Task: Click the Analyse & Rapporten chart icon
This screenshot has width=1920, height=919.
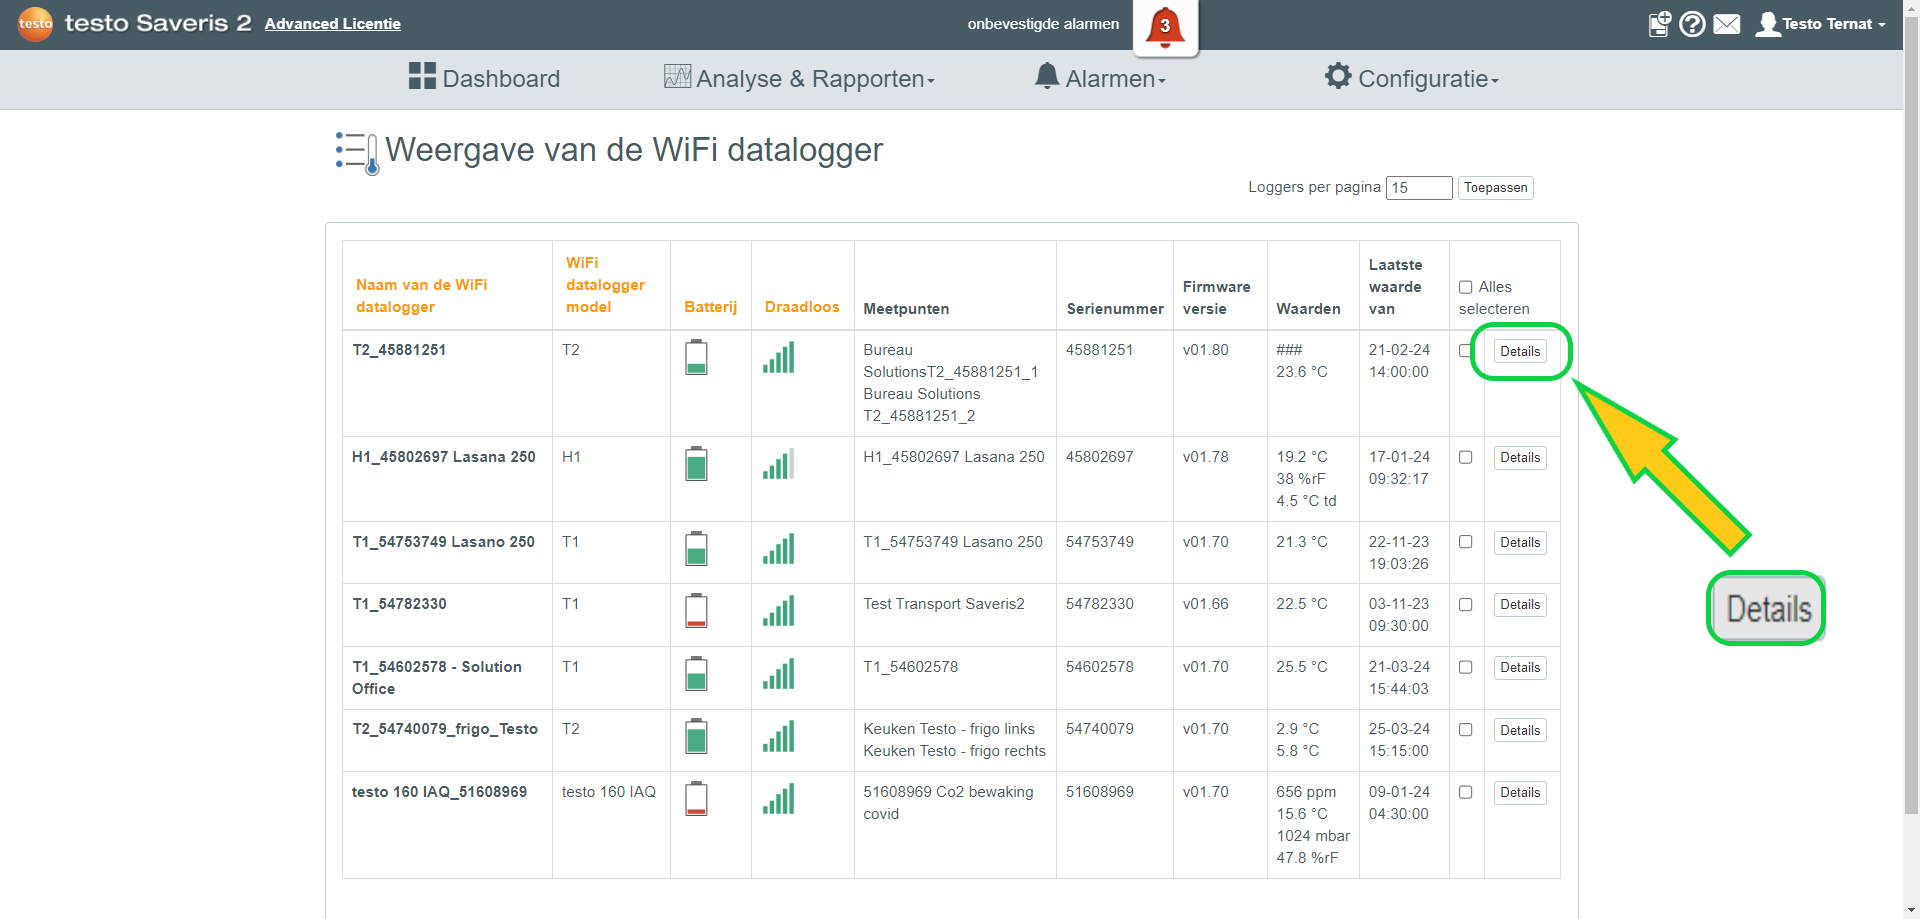Action: [677, 76]
